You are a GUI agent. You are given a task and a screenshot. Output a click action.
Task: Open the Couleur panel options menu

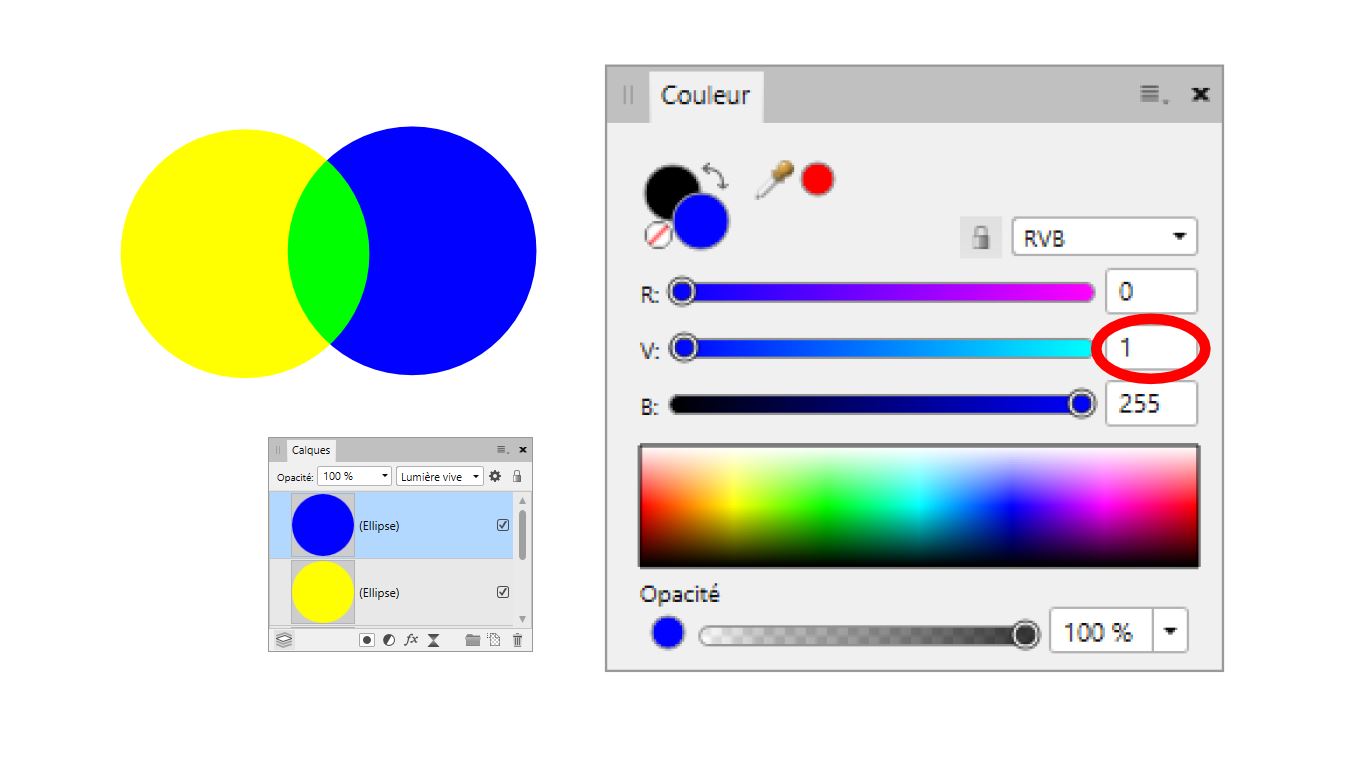point(1153,94)
